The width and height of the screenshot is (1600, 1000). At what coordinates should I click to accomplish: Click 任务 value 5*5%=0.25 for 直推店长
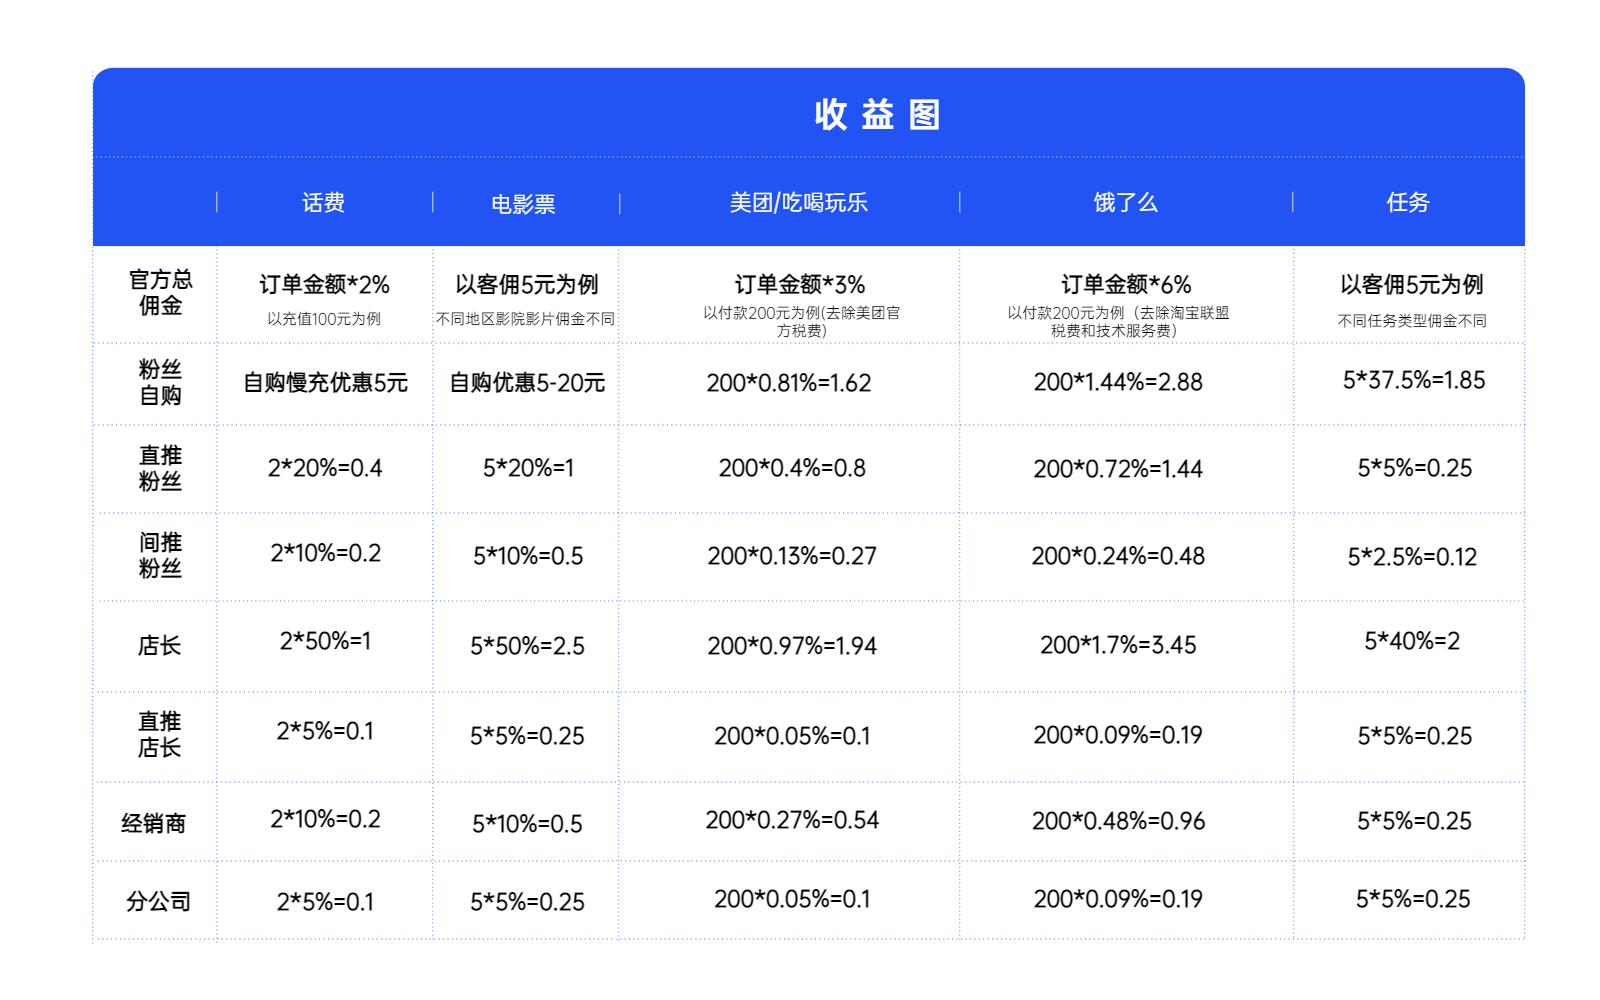(x=1415, y=736)
